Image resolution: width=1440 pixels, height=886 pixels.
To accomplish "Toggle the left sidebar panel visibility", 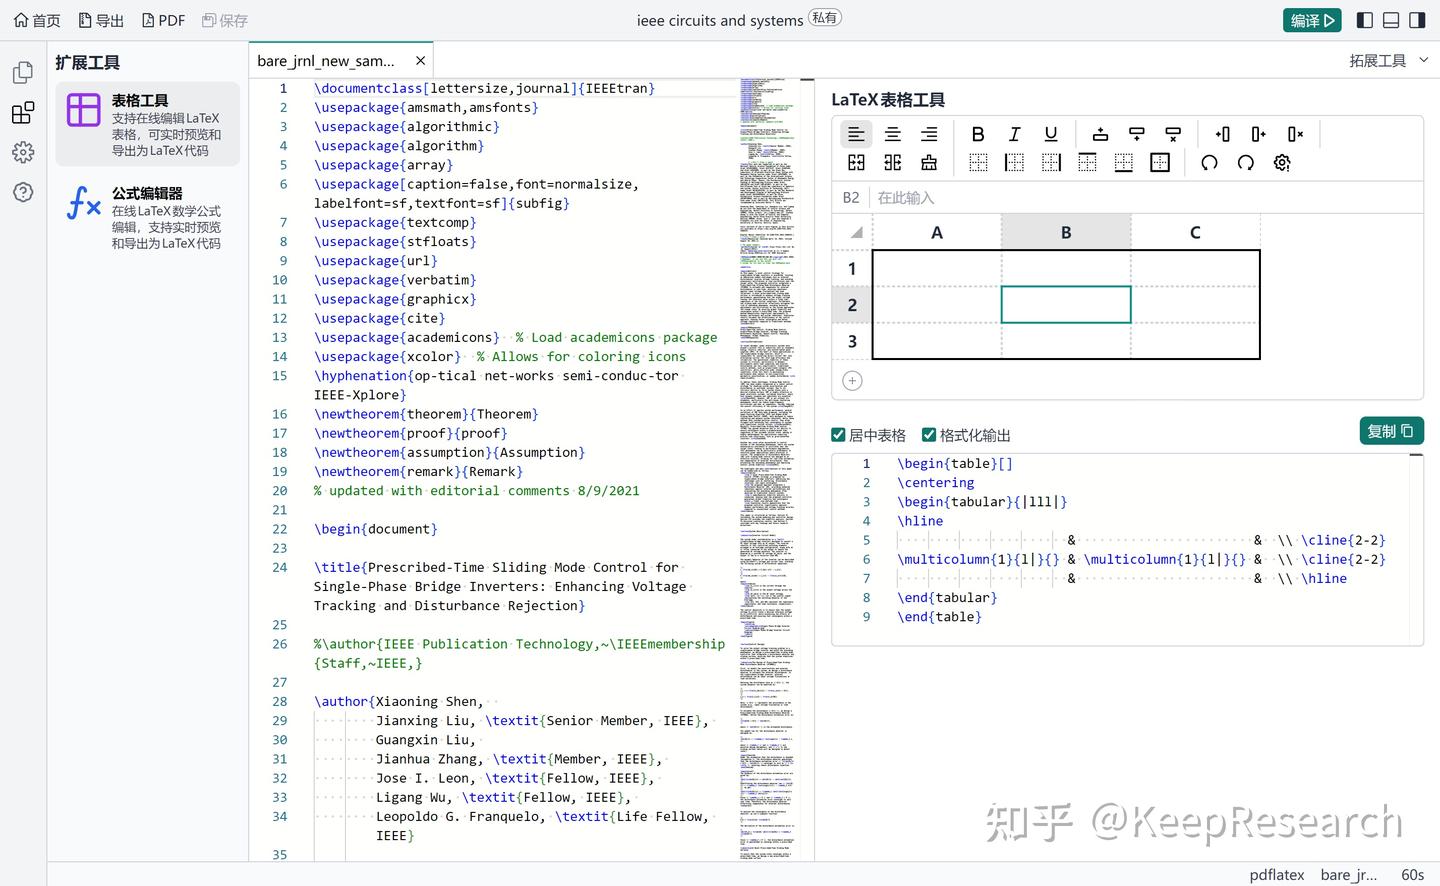I will click(1365, 20).
